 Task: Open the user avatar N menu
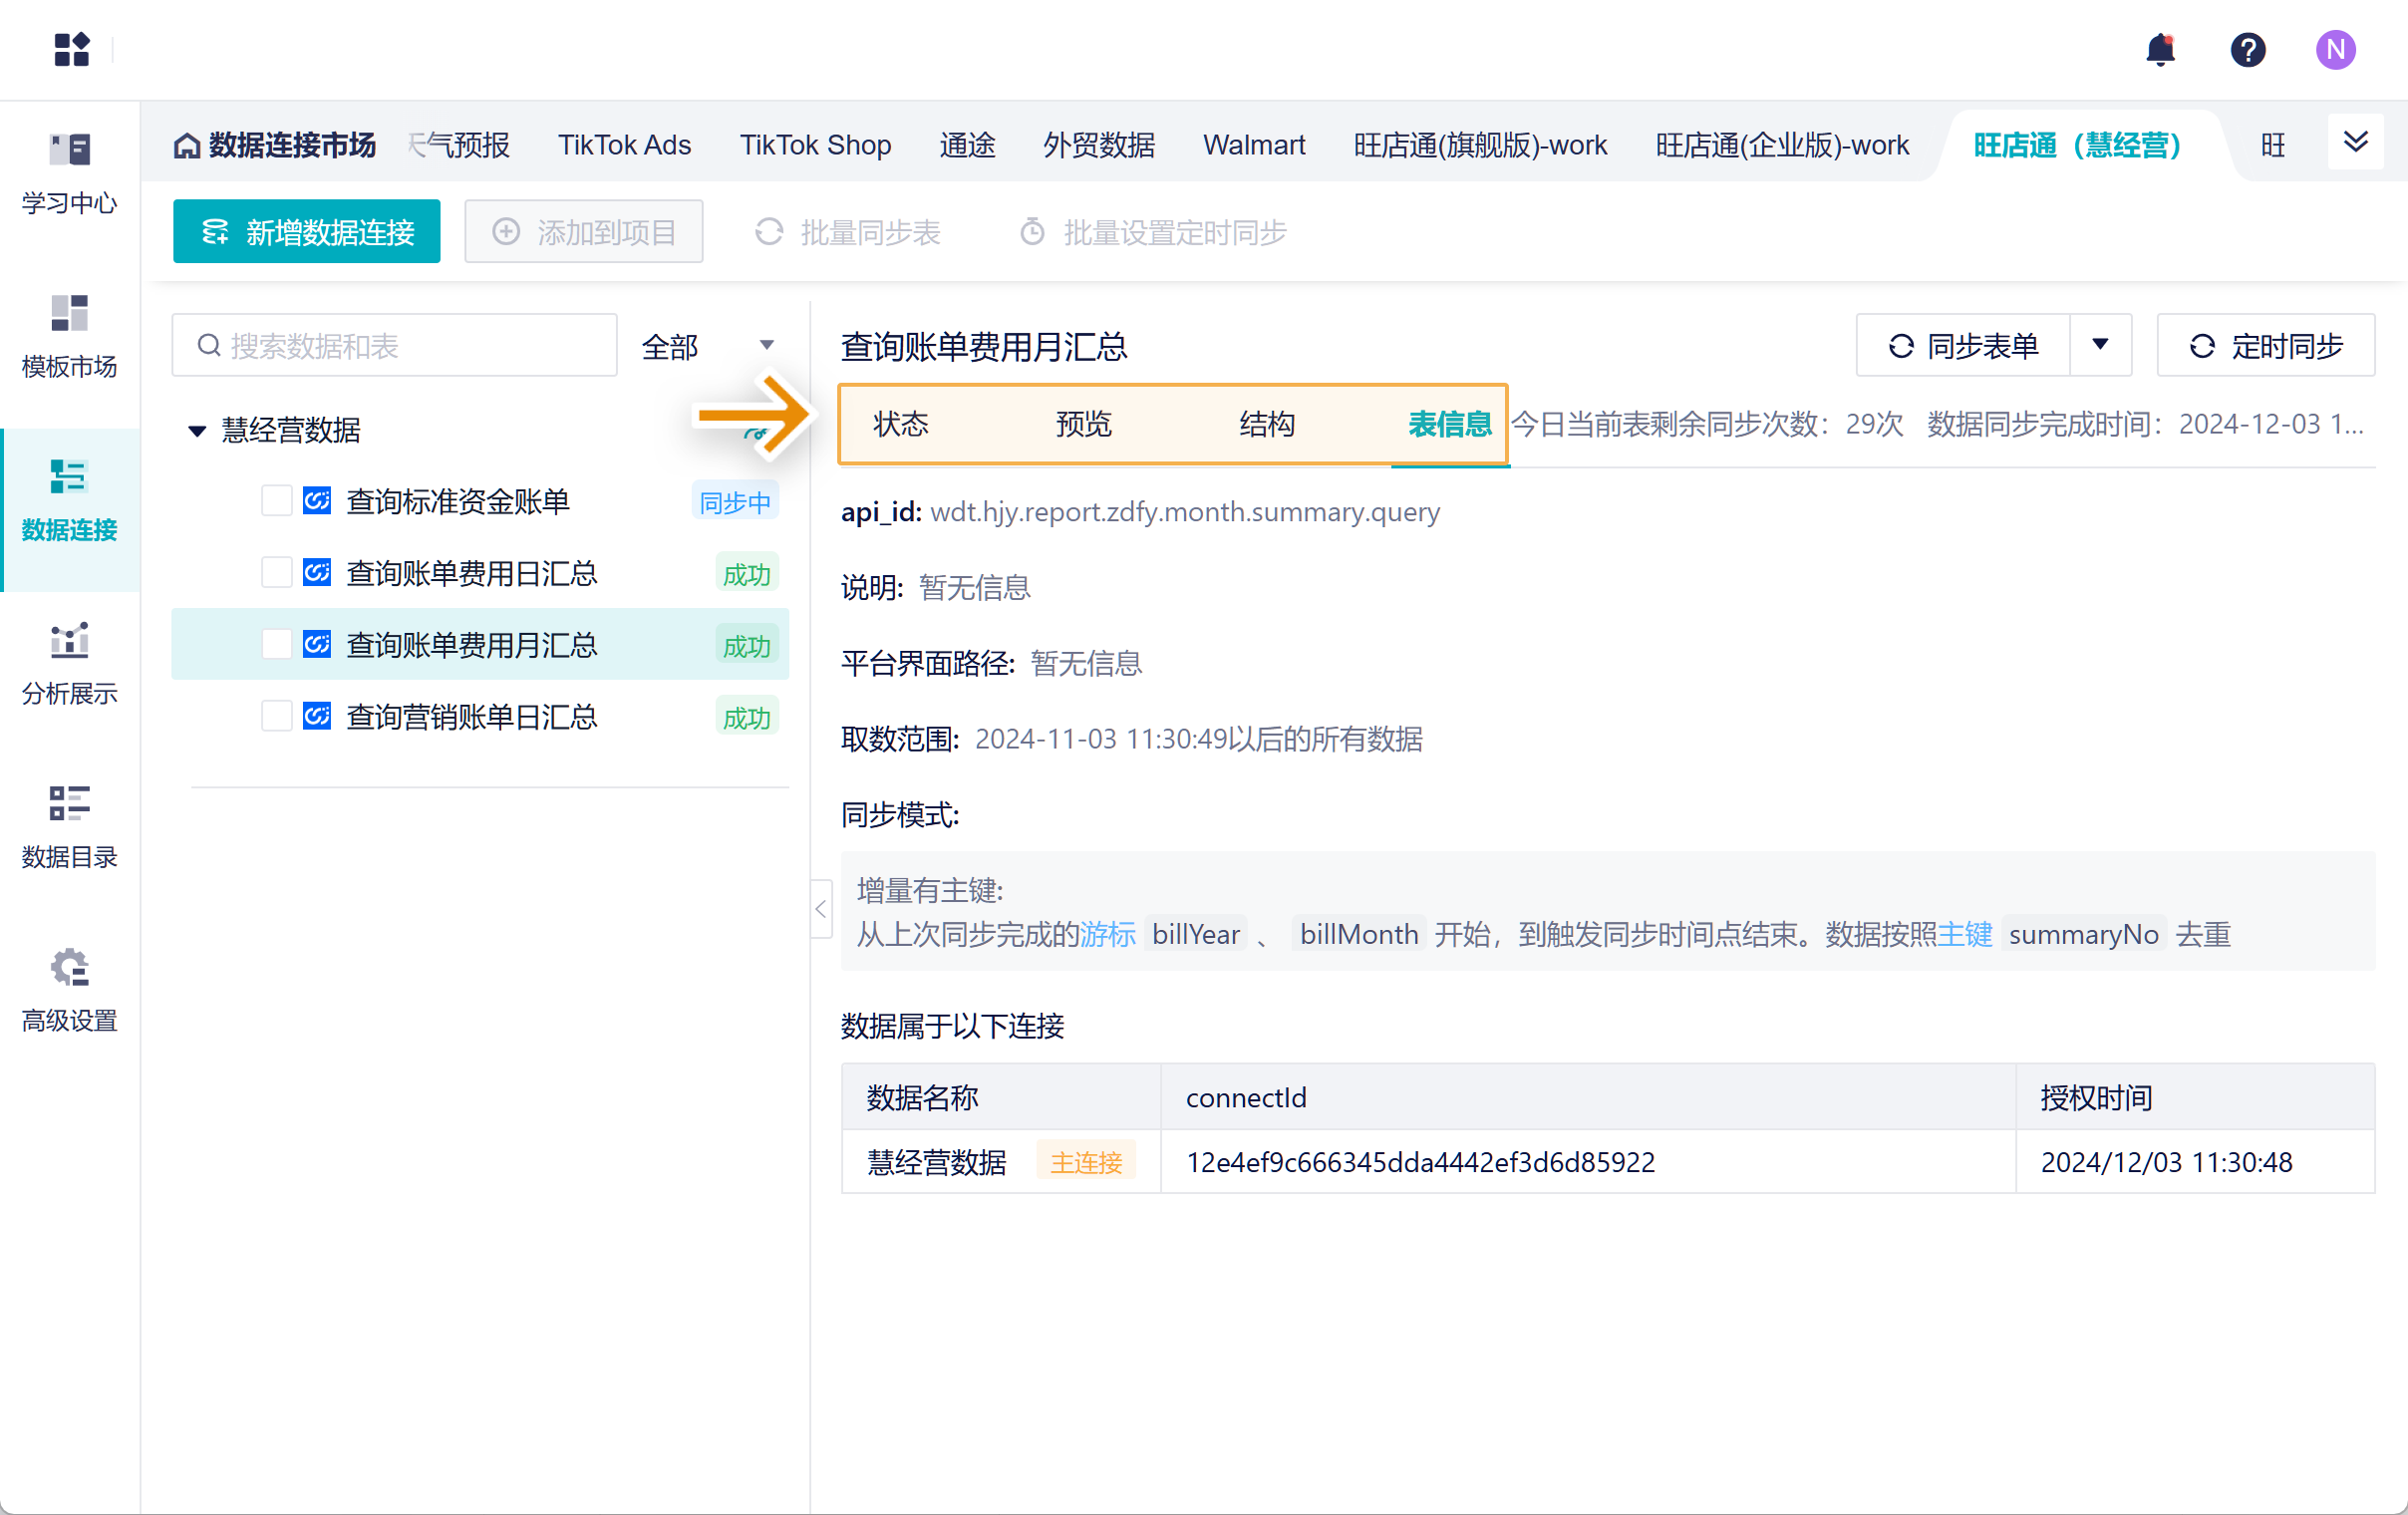(2334, 49)
